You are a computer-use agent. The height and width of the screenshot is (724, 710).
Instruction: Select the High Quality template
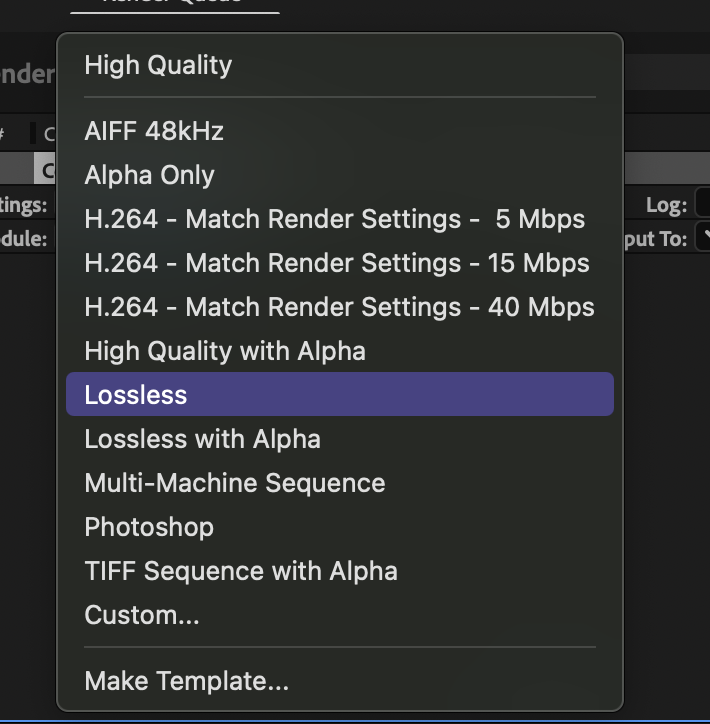(340, 65)
